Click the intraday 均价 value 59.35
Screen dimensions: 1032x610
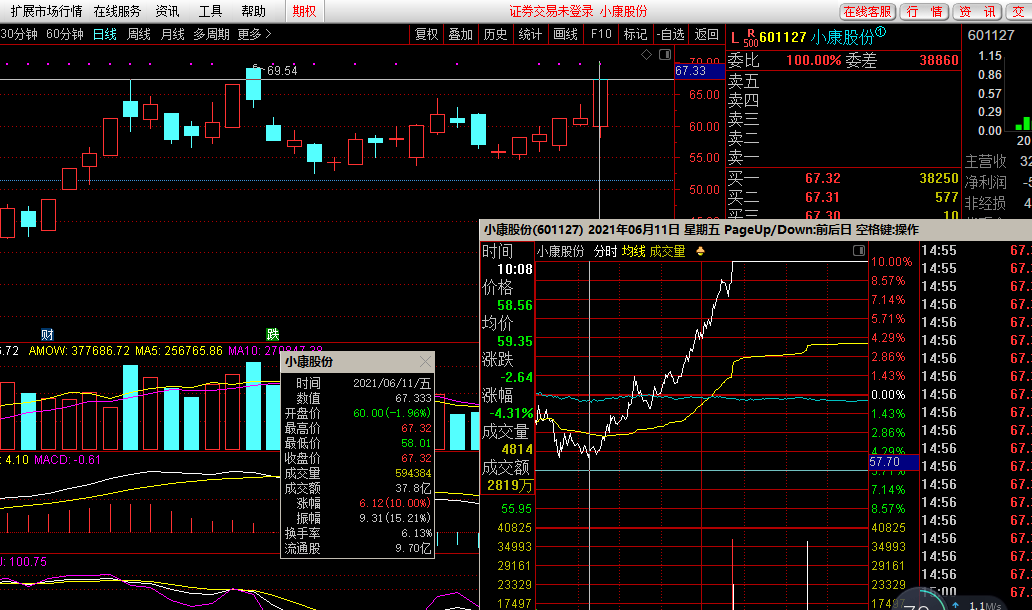(515, 342)
